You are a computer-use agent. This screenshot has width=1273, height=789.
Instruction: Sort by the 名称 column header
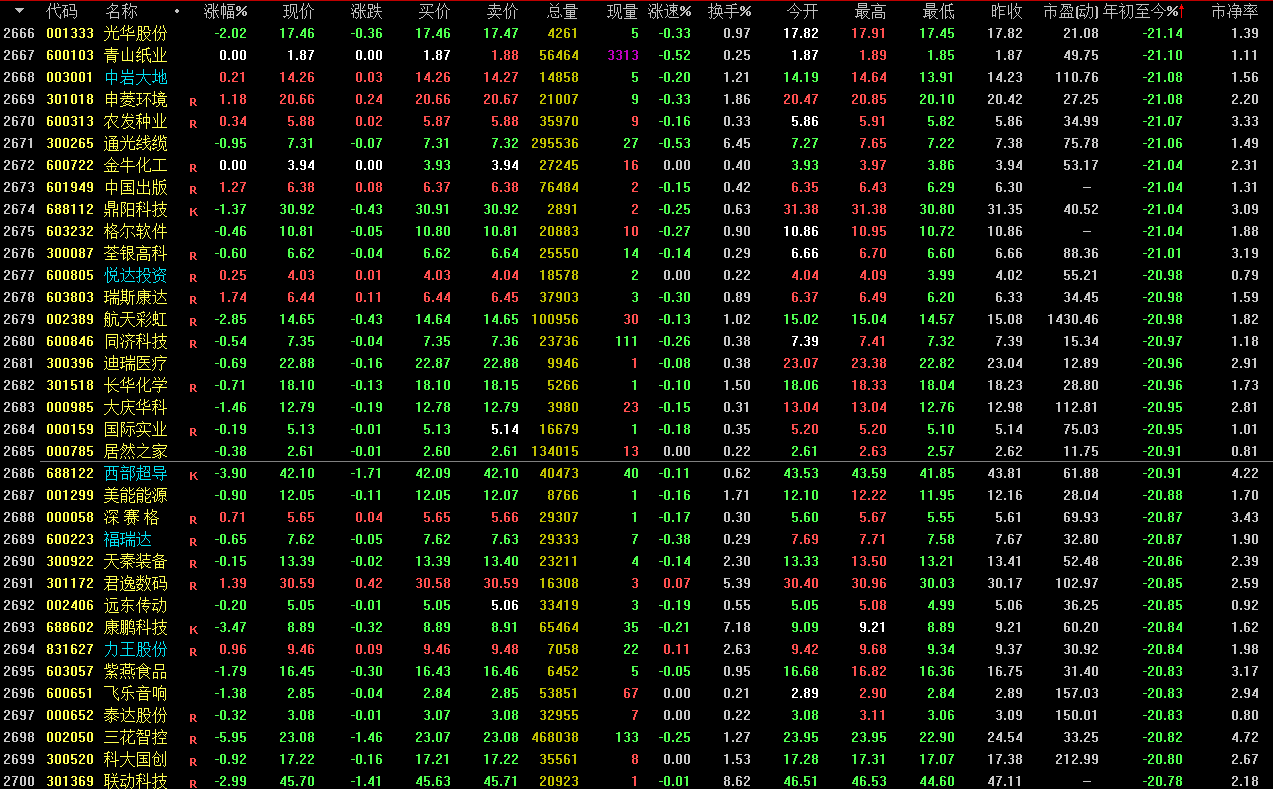[x=121, y=12]
